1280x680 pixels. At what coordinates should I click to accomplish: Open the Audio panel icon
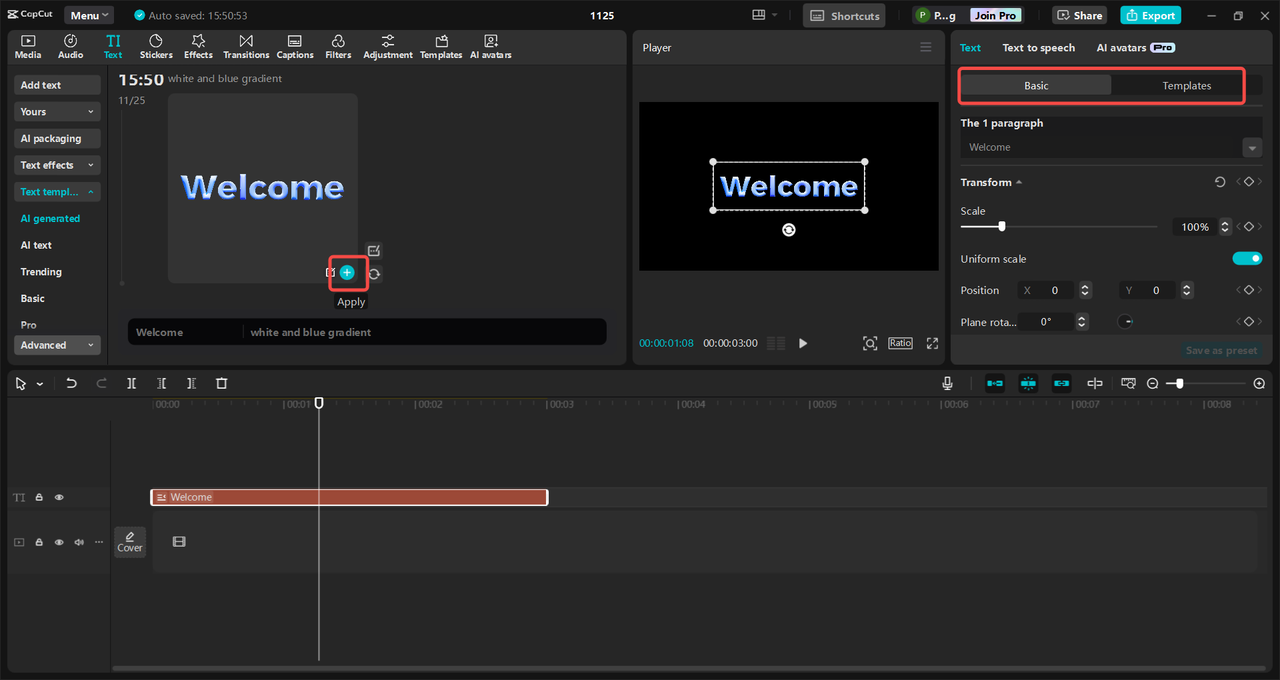70,41
